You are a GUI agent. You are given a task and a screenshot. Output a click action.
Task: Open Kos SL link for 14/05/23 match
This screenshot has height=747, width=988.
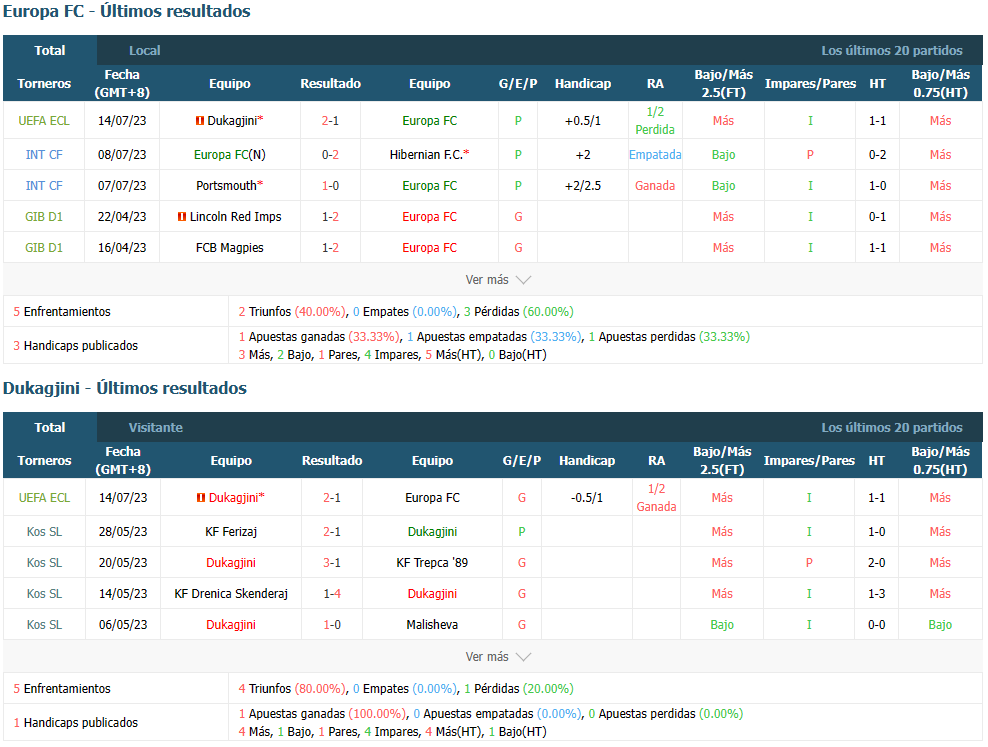tap(44, 593)
